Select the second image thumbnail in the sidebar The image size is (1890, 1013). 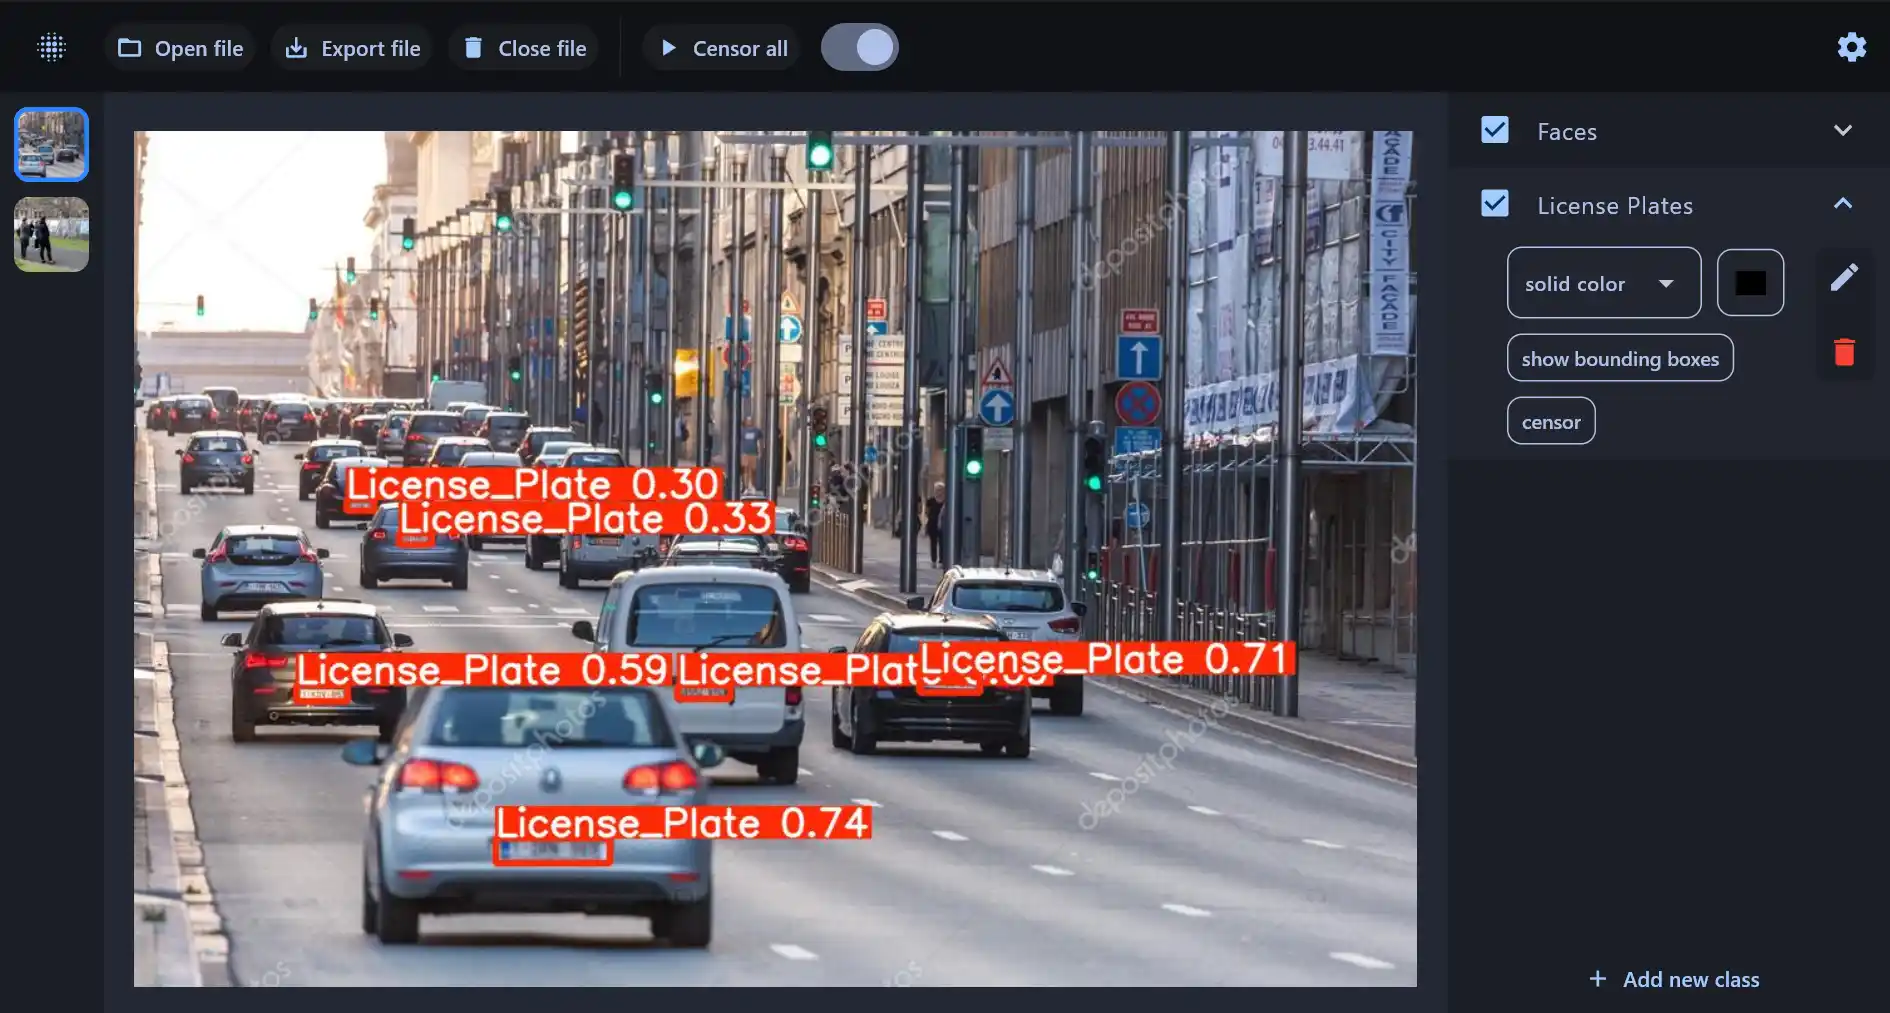[51, 235]
